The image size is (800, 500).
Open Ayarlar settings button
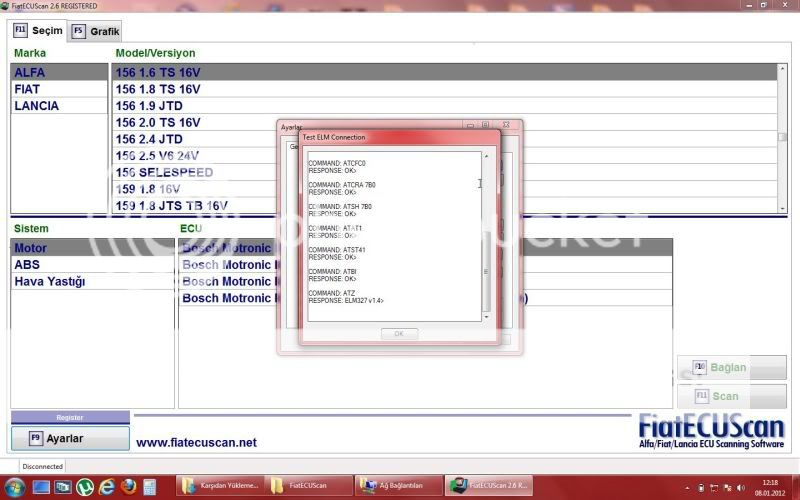click(x=70, y=438)
